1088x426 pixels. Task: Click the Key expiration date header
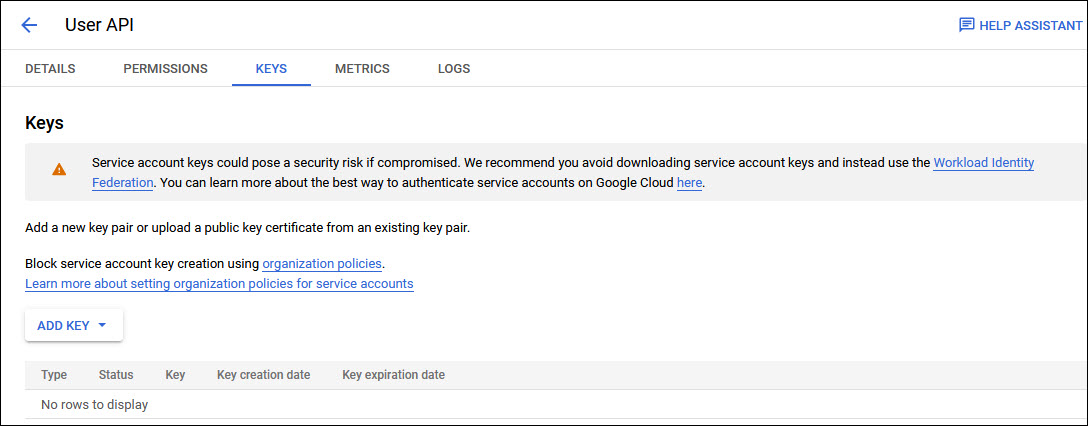393,375
